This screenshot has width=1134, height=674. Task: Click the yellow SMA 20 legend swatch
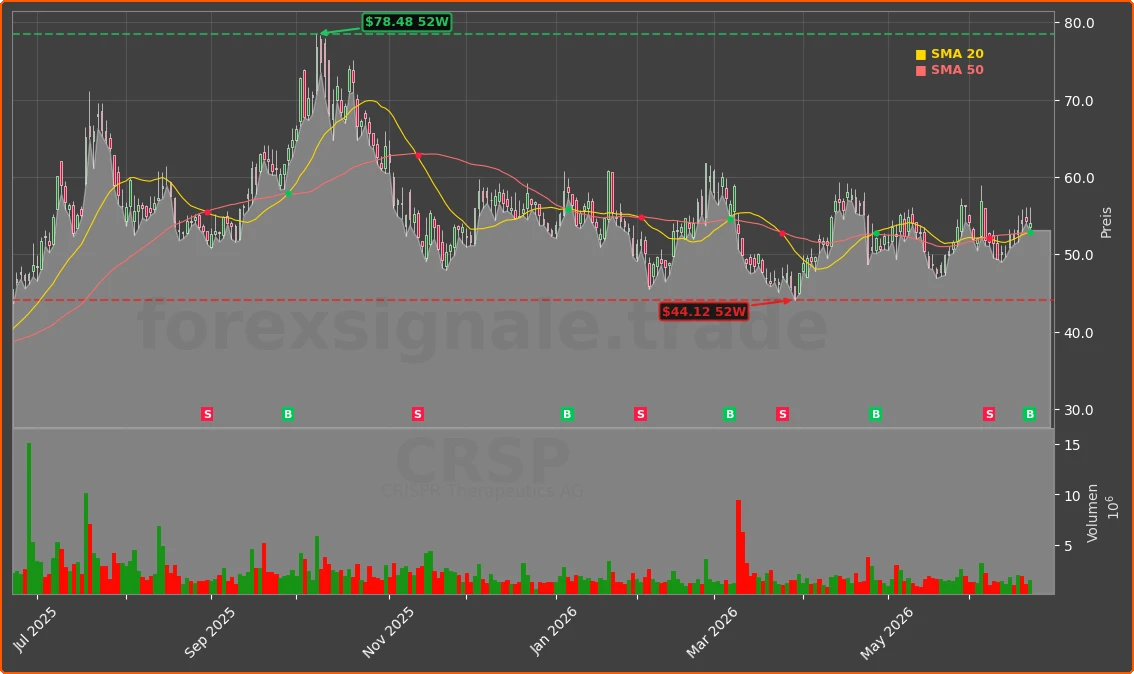click(921, 54)
